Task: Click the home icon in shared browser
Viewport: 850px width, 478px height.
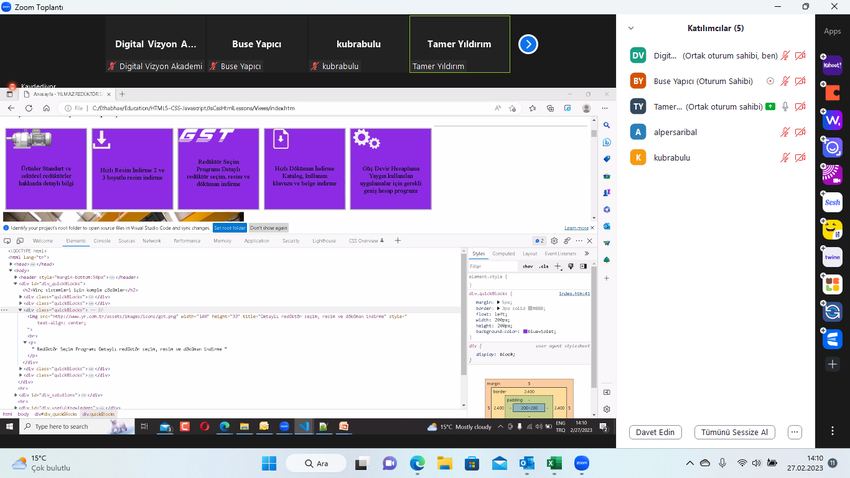Action: click(47, 108)
